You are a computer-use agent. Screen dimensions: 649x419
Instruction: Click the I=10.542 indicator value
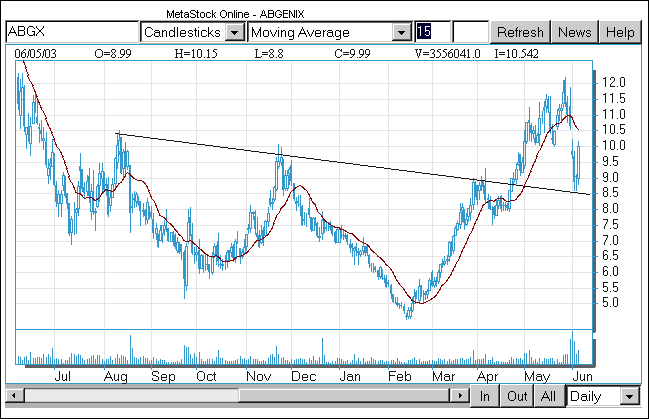(x=516, y=54)
